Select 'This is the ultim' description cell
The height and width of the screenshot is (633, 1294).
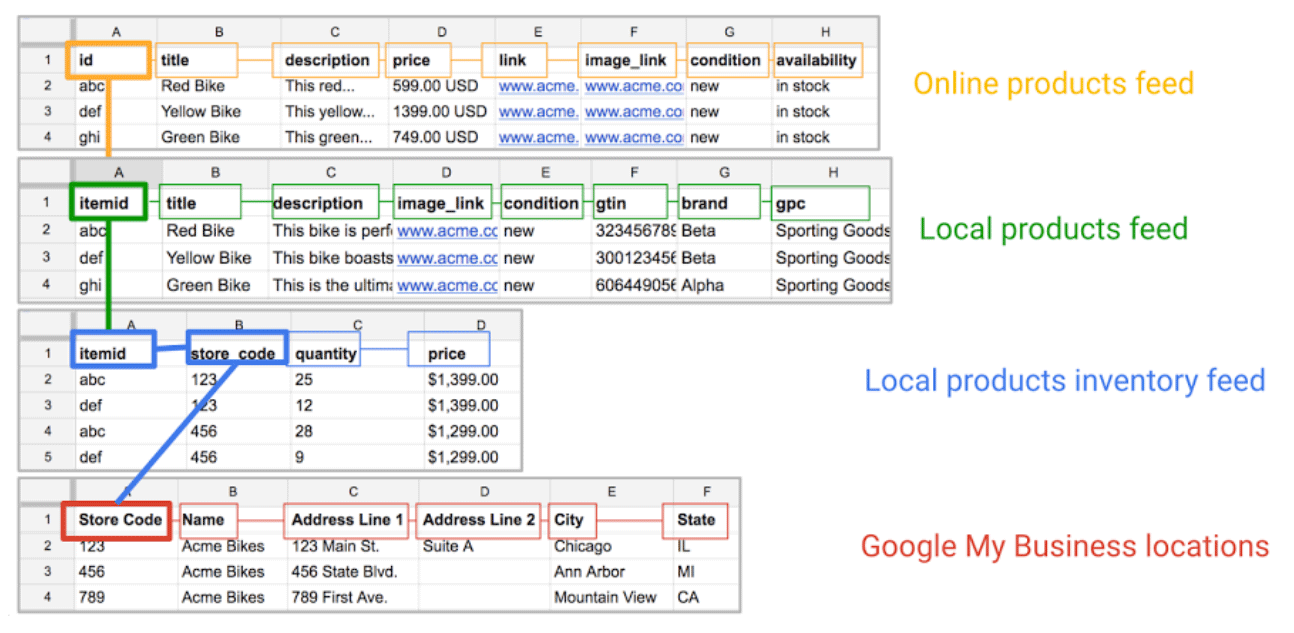point(330,285)
